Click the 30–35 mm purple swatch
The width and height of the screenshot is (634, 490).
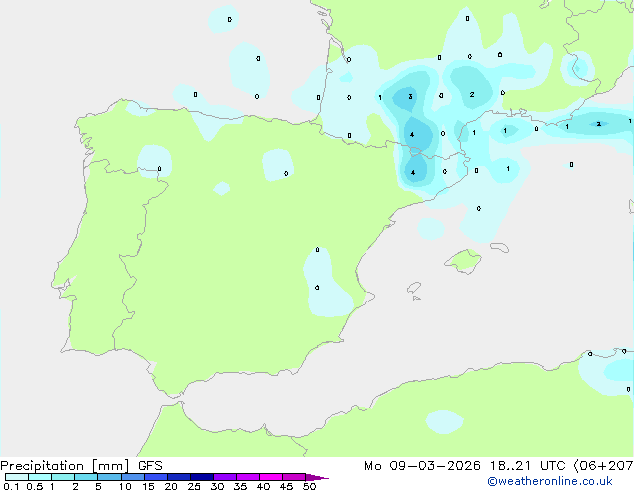click(x=224, y=477)
